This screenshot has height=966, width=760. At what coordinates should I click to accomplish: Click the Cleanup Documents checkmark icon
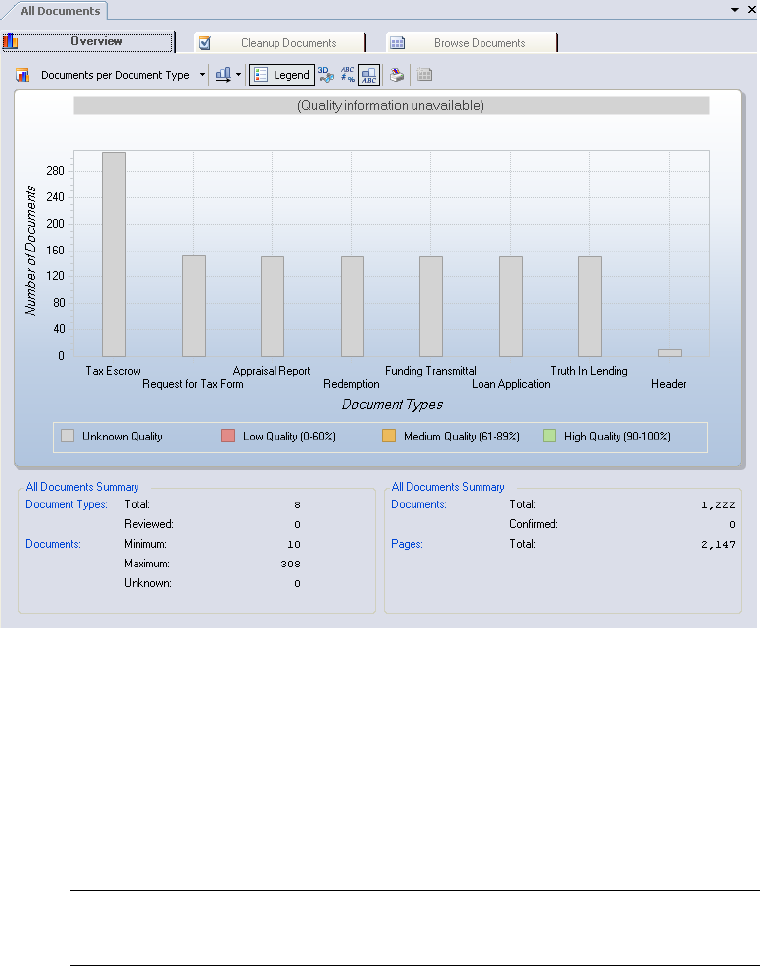tap(205, 43)
